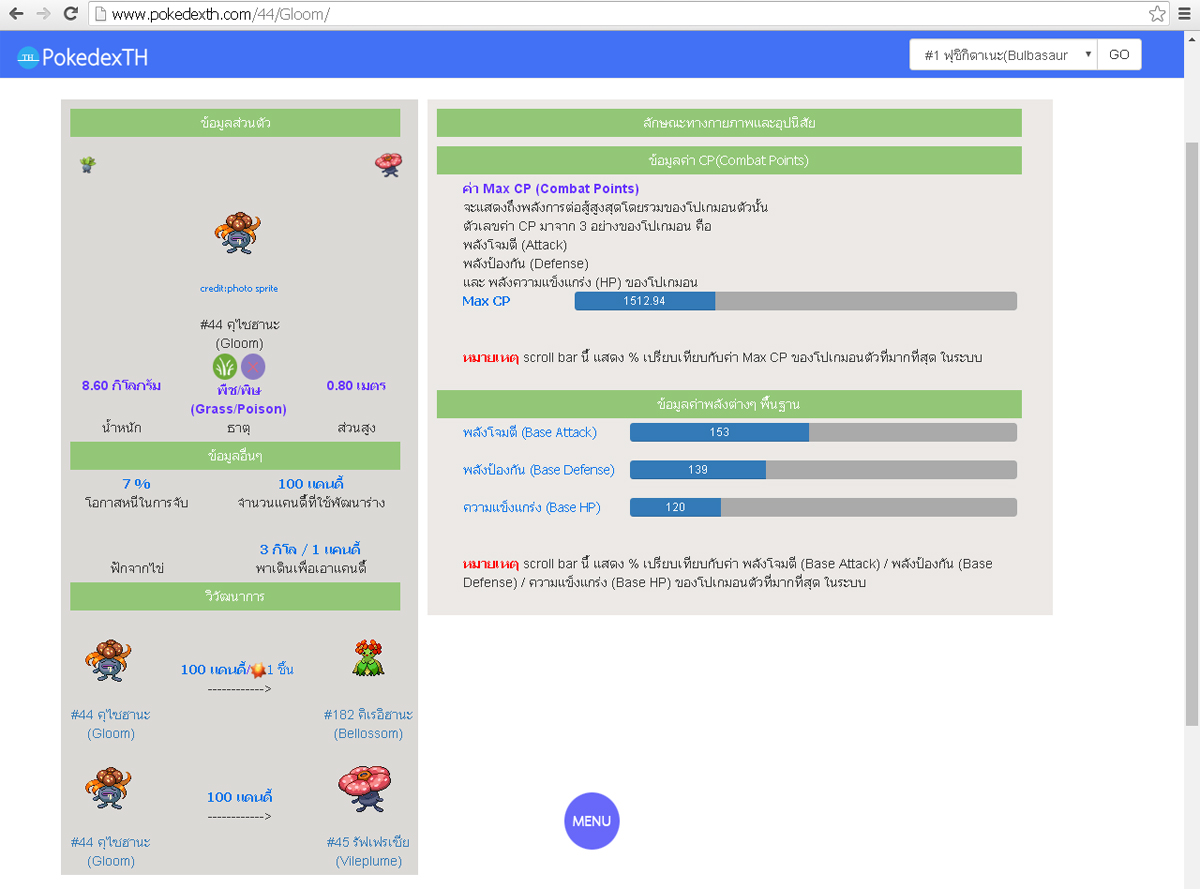The image size is (1200, 889).
Task: Click the Base HP label
Action: point(531,507)
